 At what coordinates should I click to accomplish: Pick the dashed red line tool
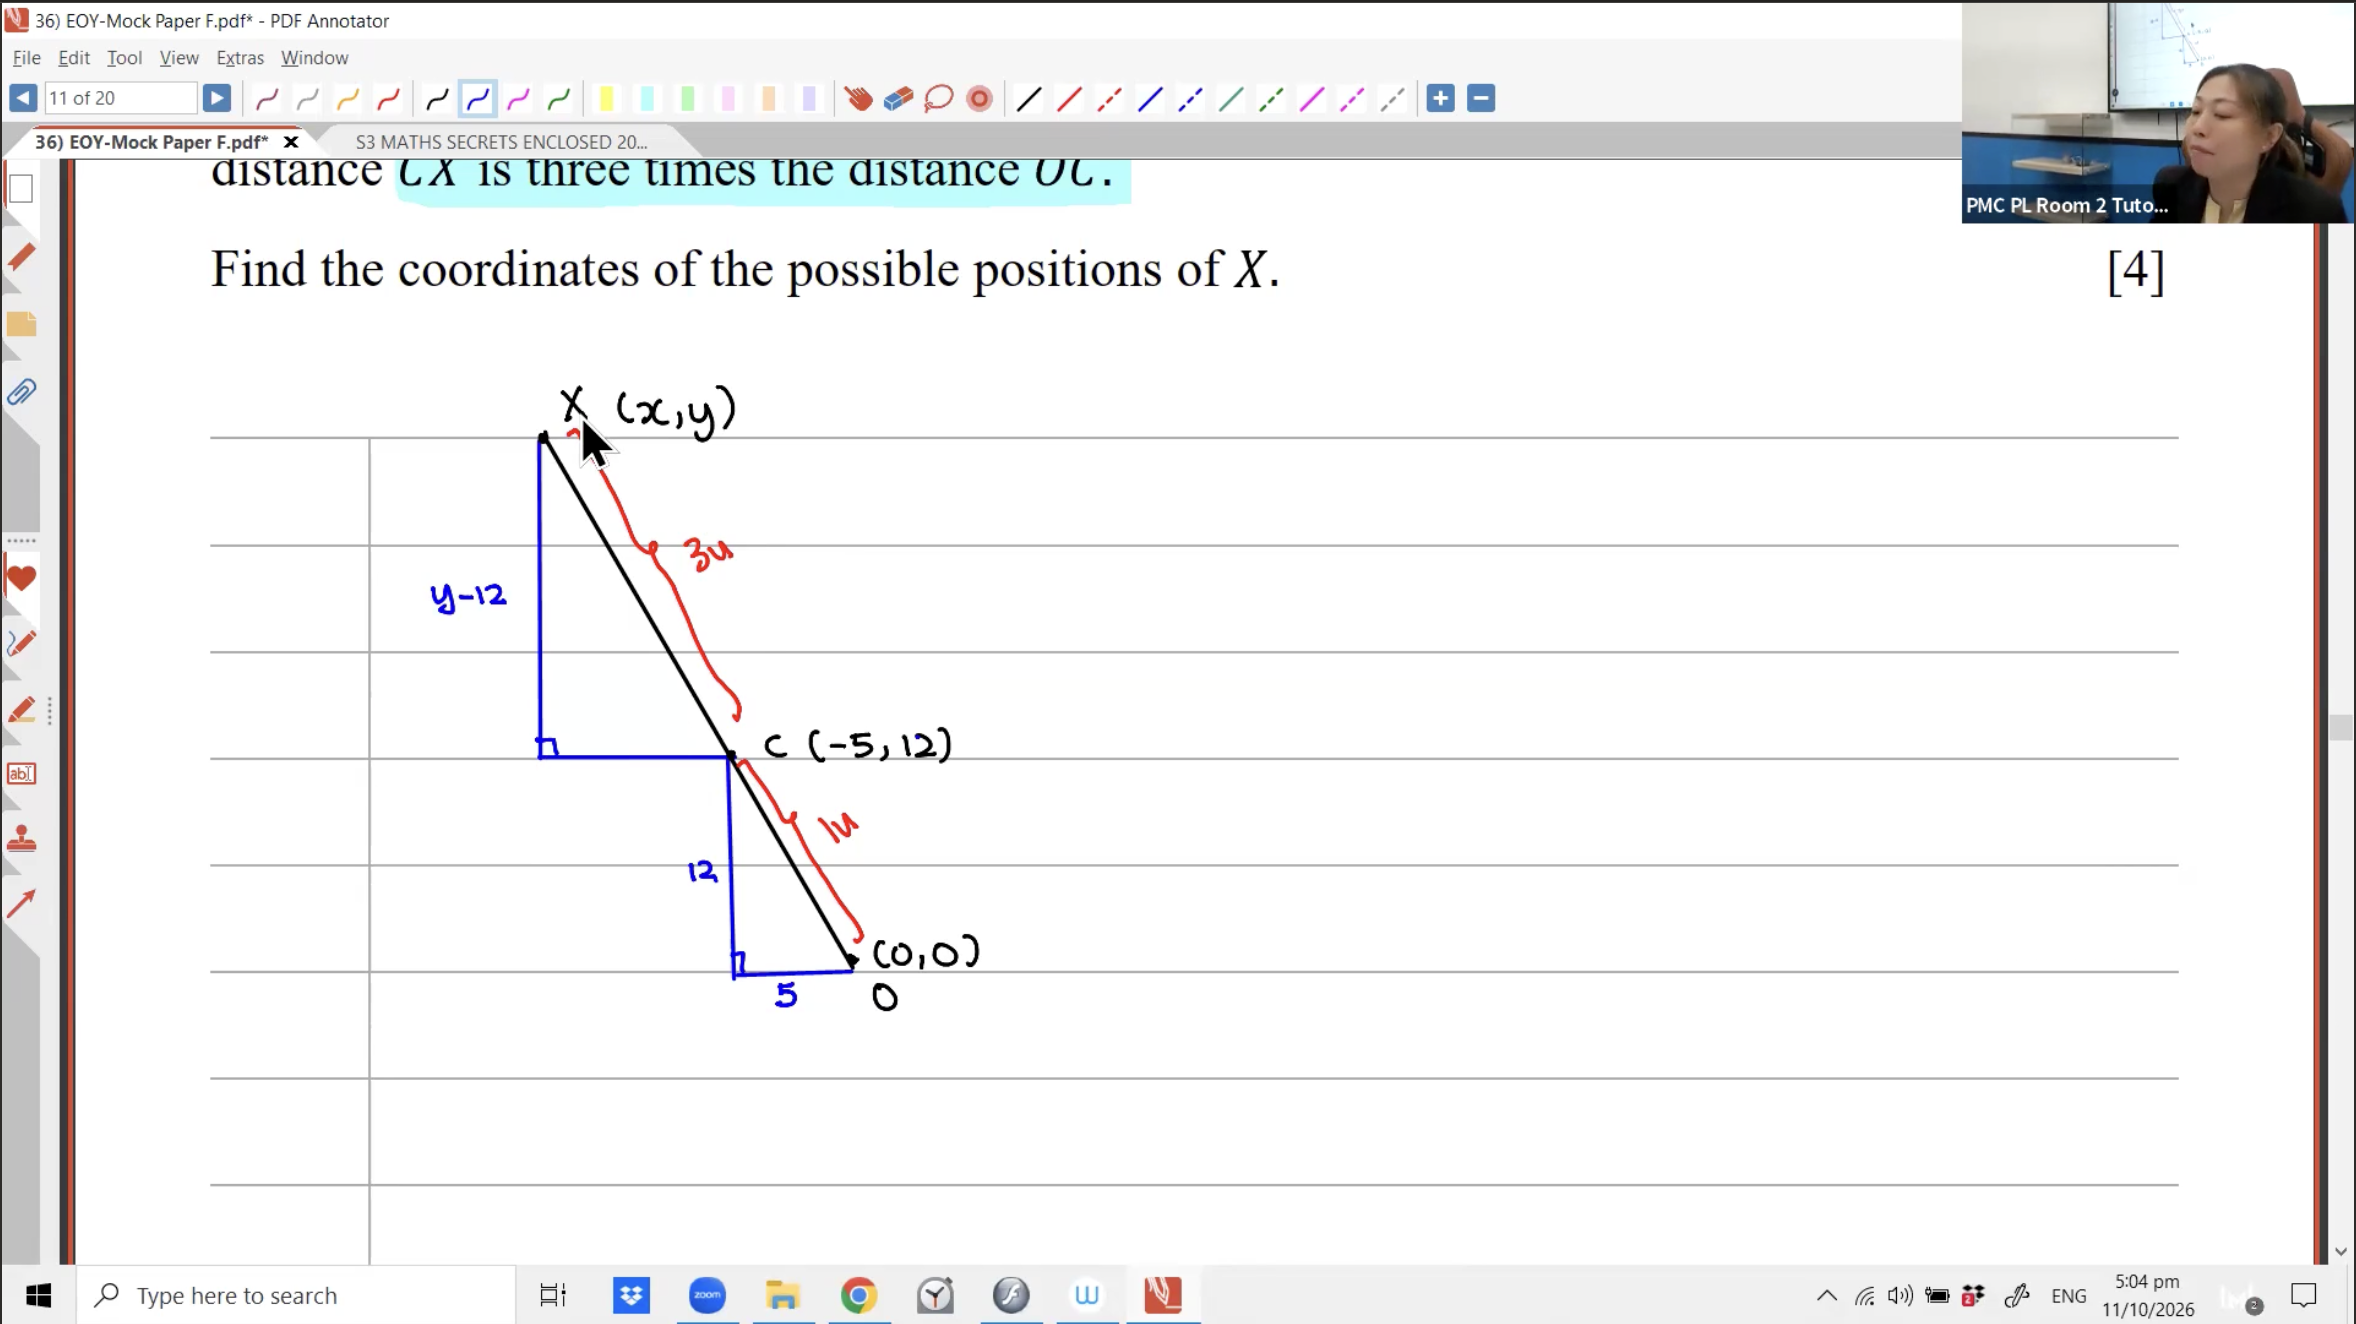tap(1109, 98)
